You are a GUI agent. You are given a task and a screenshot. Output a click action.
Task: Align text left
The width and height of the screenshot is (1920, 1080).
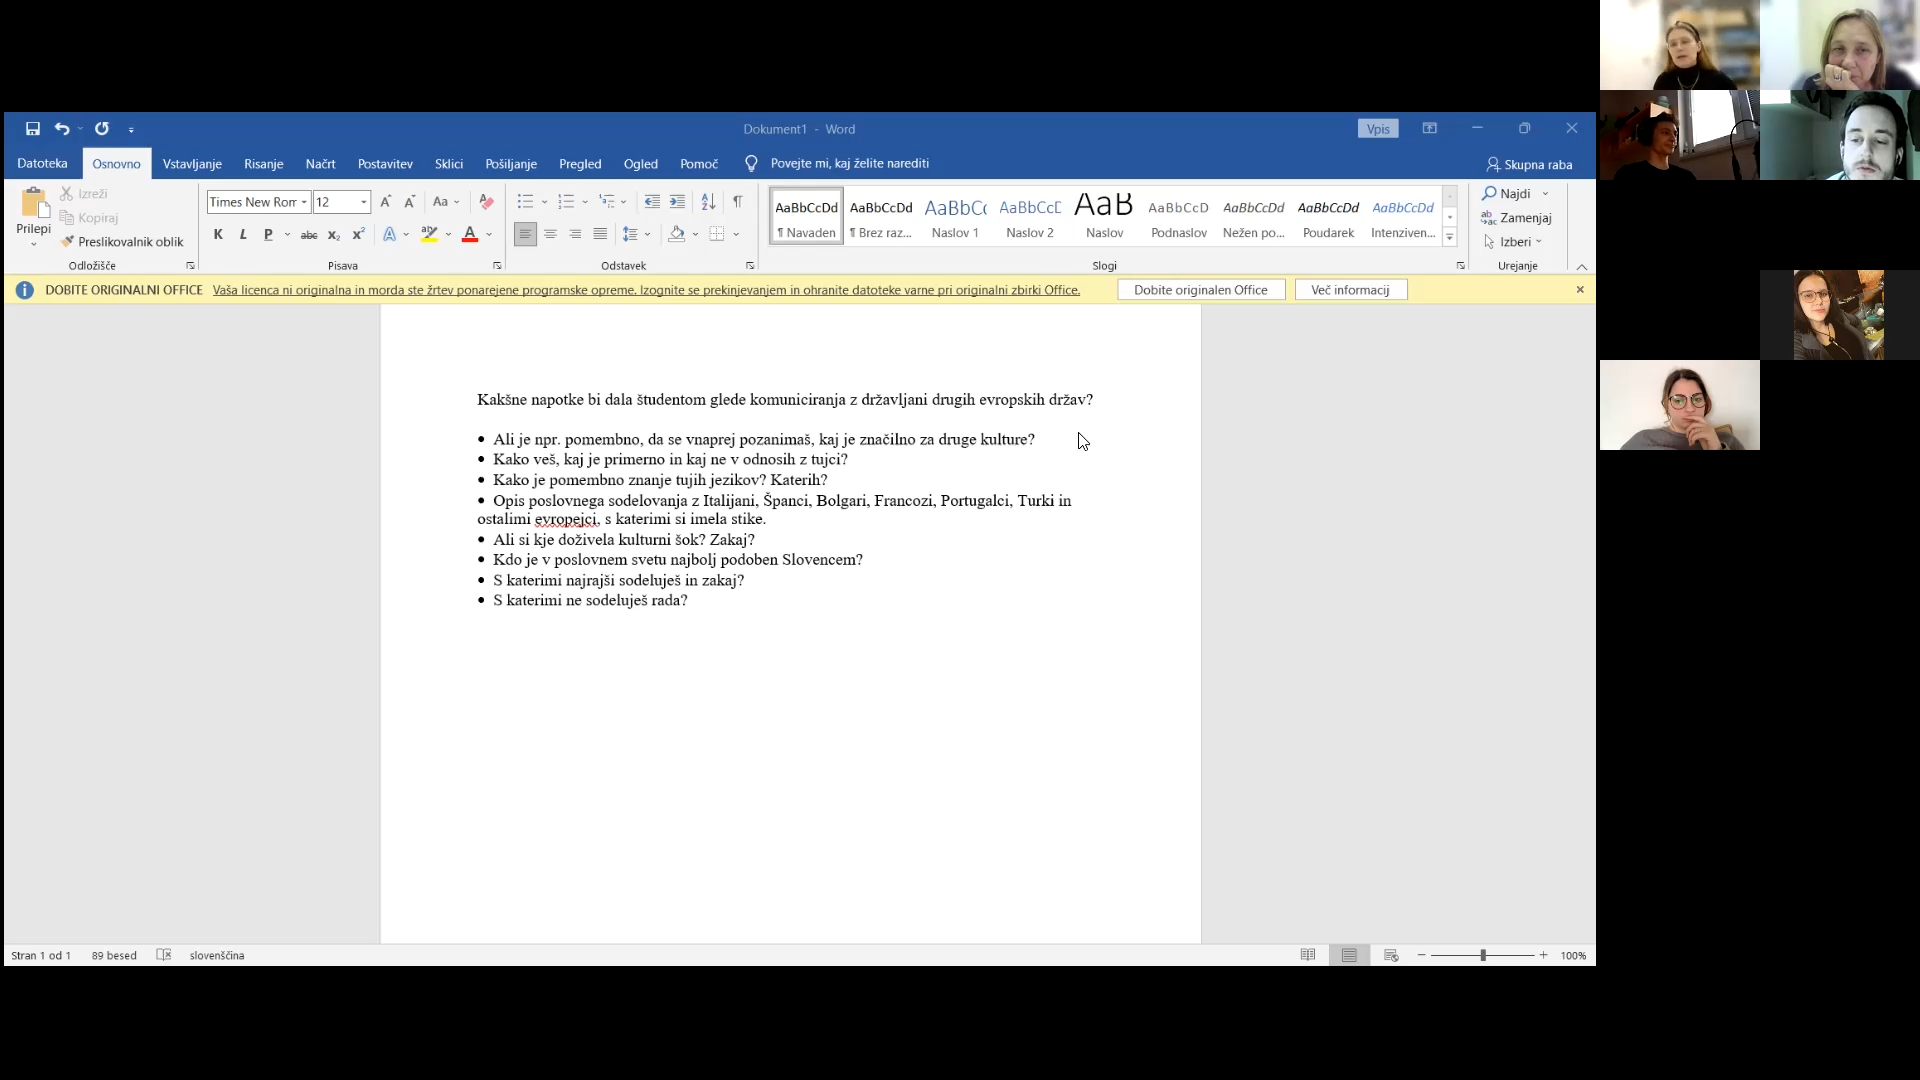pyautogui.click(x=525, y=234)
